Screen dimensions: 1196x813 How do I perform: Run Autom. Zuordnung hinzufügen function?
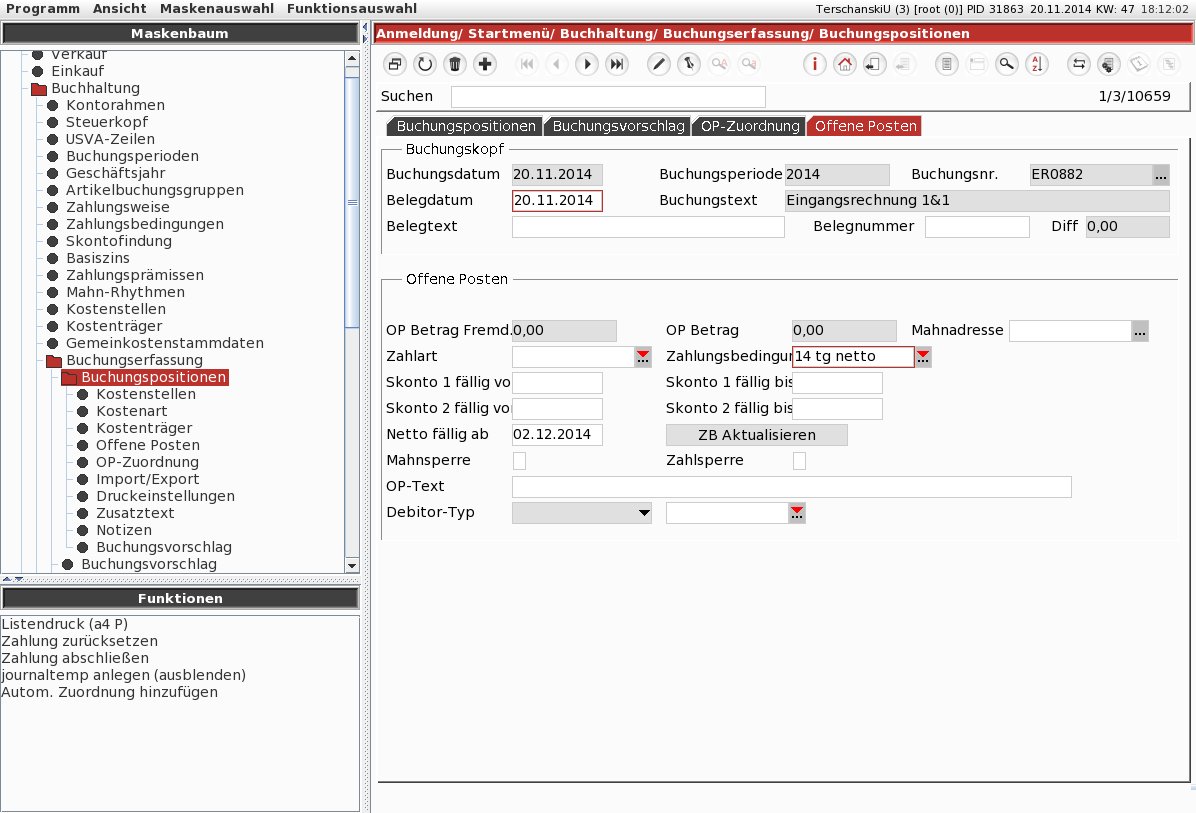tap(109, 692)
